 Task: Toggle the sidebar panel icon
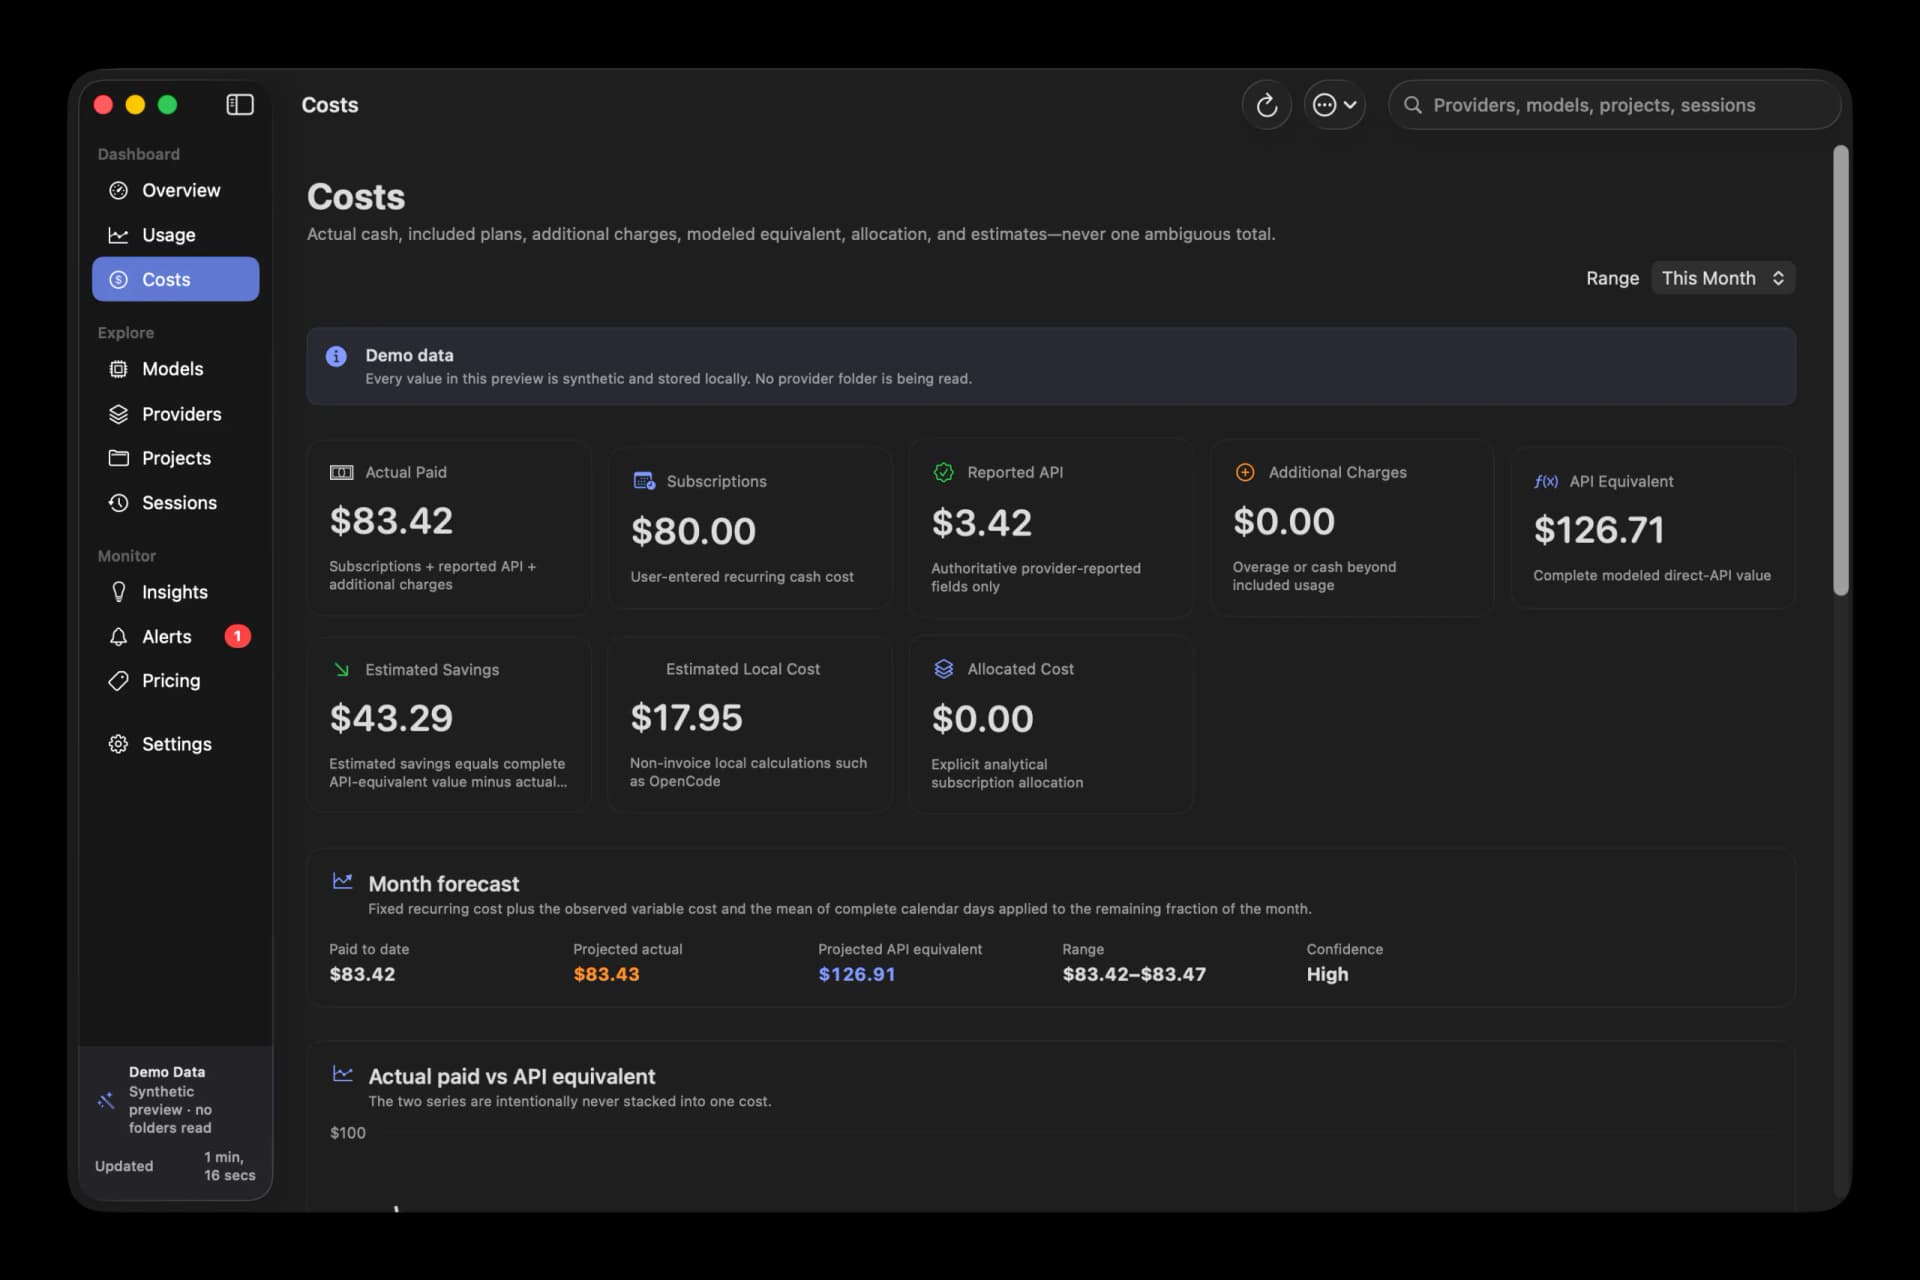pyautogui.click(x=240, y=105)
